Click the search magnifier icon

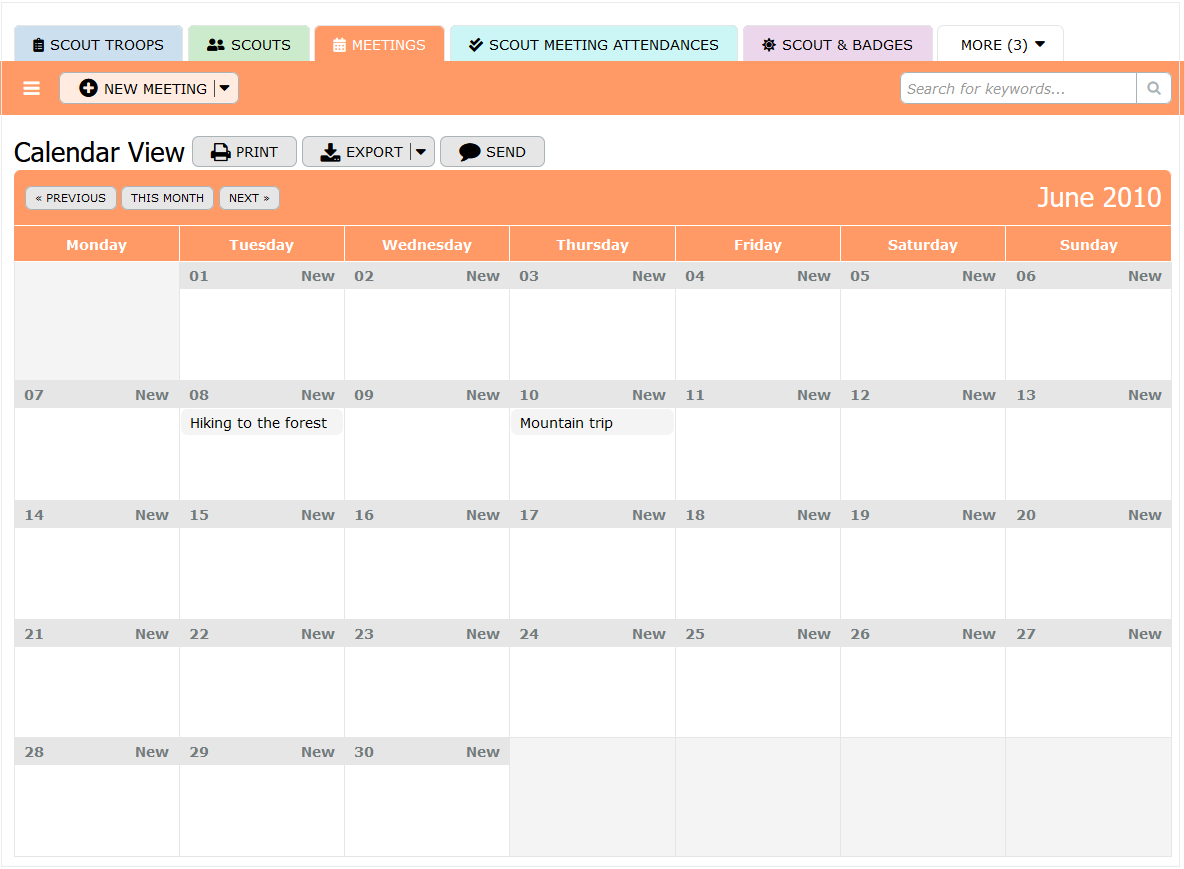[x=1153, y=89]
